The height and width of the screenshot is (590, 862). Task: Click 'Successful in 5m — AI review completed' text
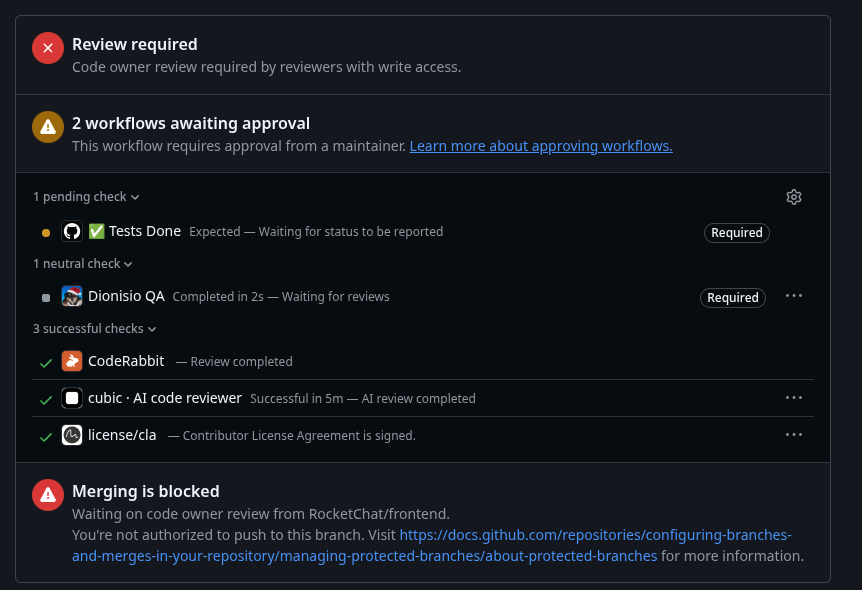363,398
